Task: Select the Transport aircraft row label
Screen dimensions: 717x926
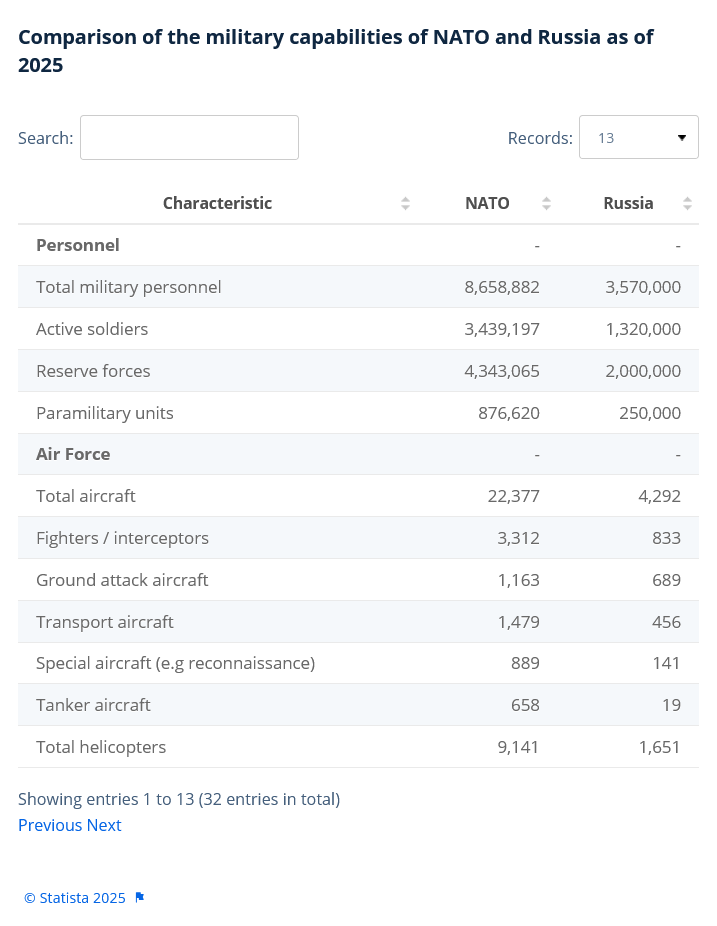Action: tap(105, 622)
